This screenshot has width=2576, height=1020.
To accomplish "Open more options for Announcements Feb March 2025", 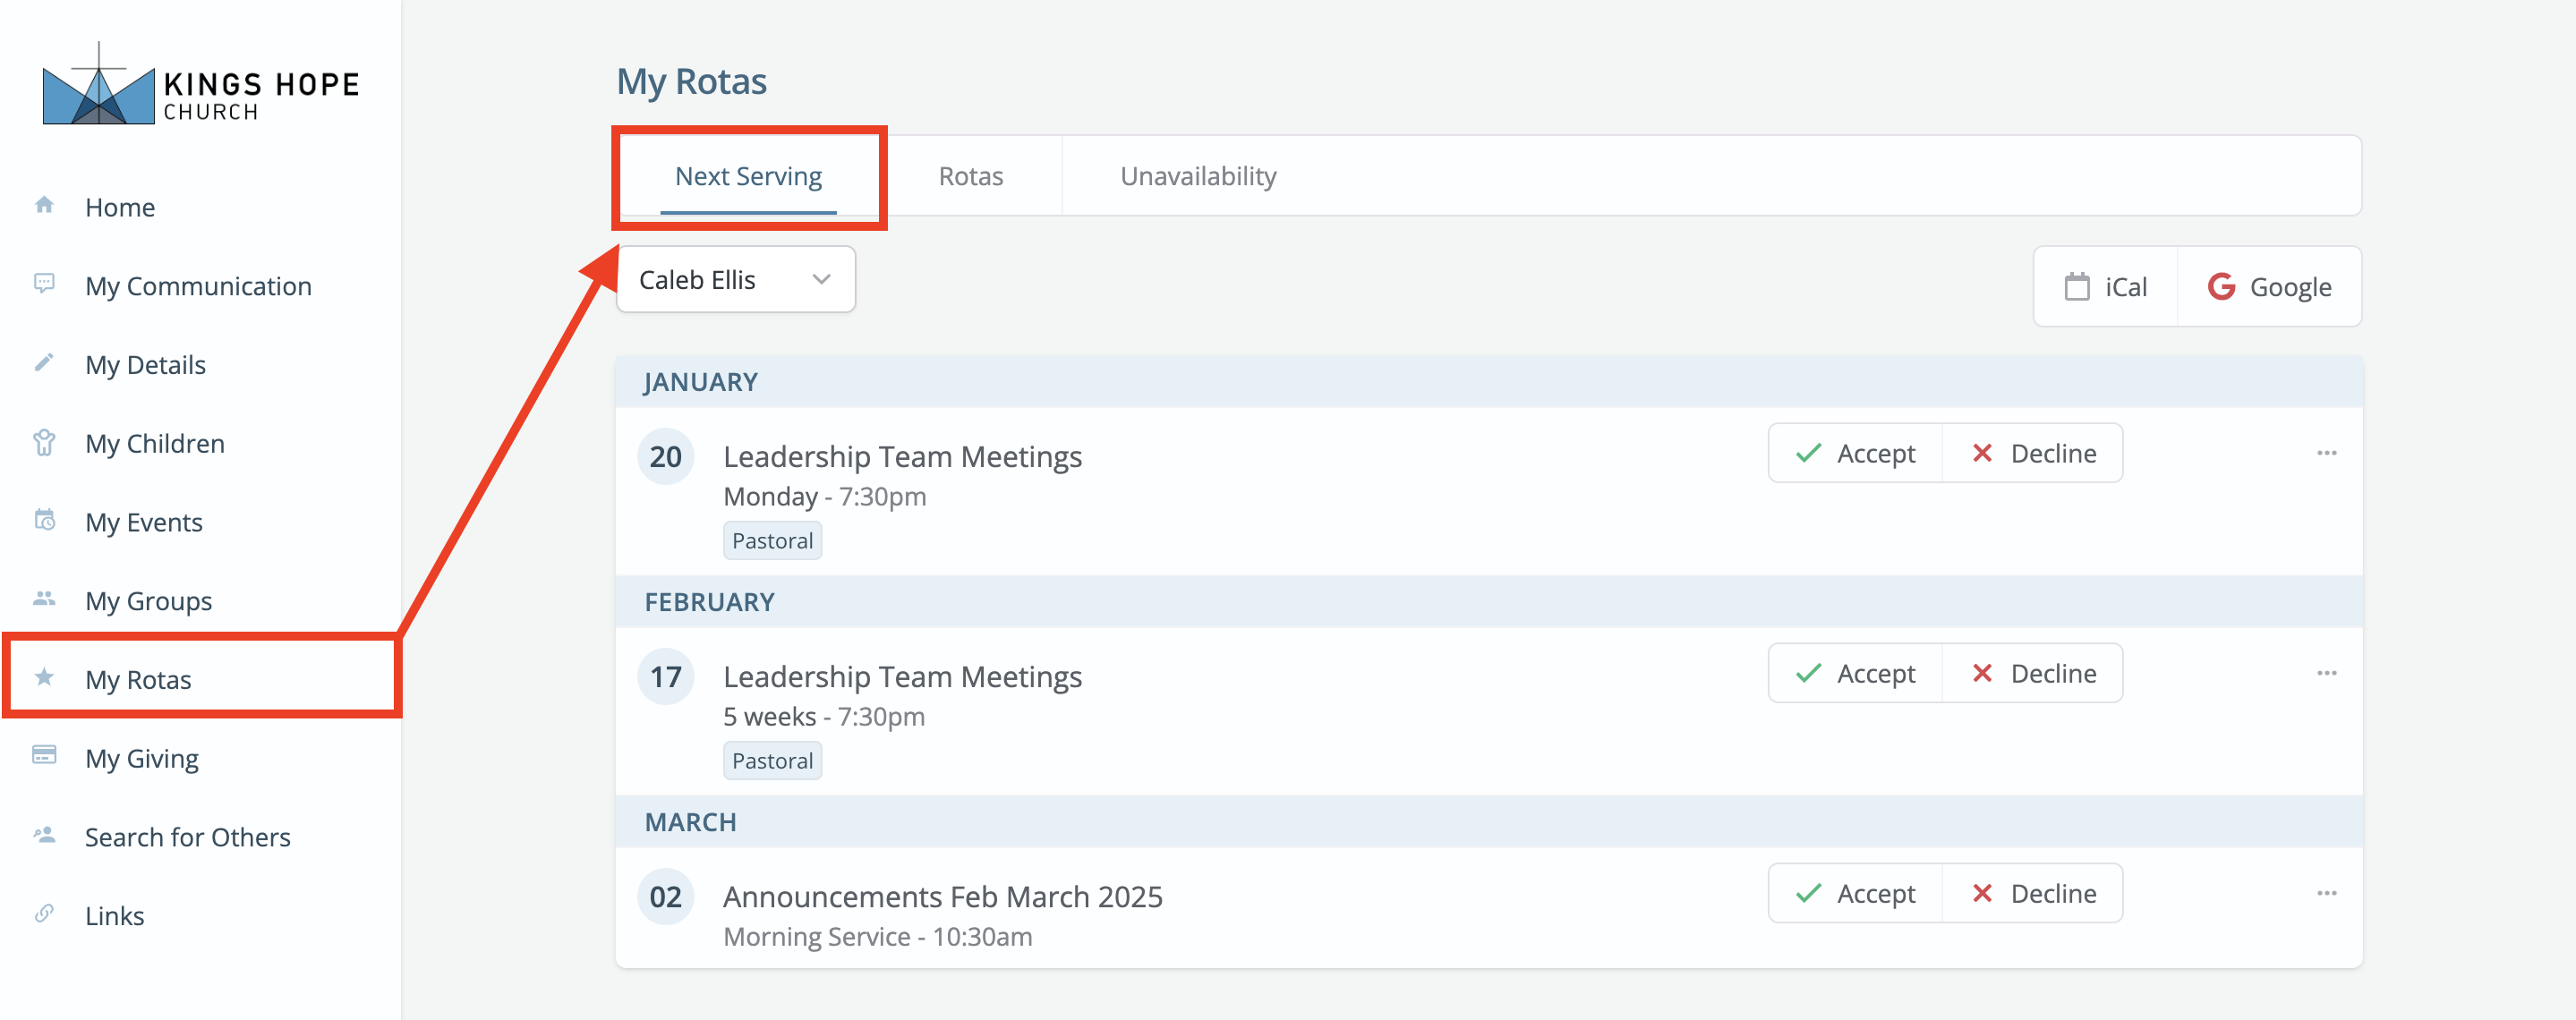I will pyautogui.click(x=2326, y=894).
